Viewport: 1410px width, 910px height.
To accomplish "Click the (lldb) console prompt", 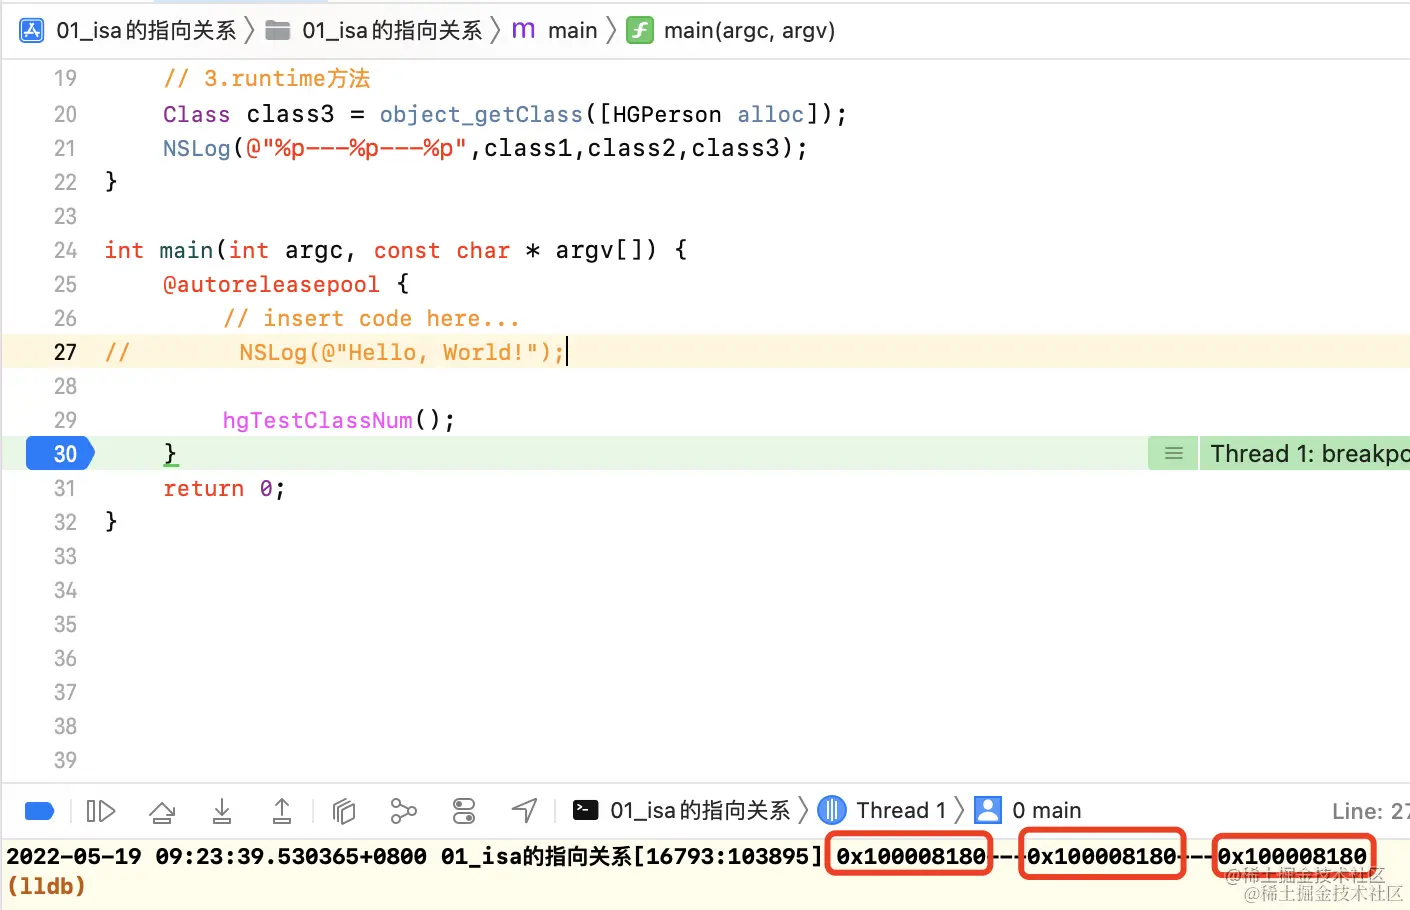I will pos(46,886).
